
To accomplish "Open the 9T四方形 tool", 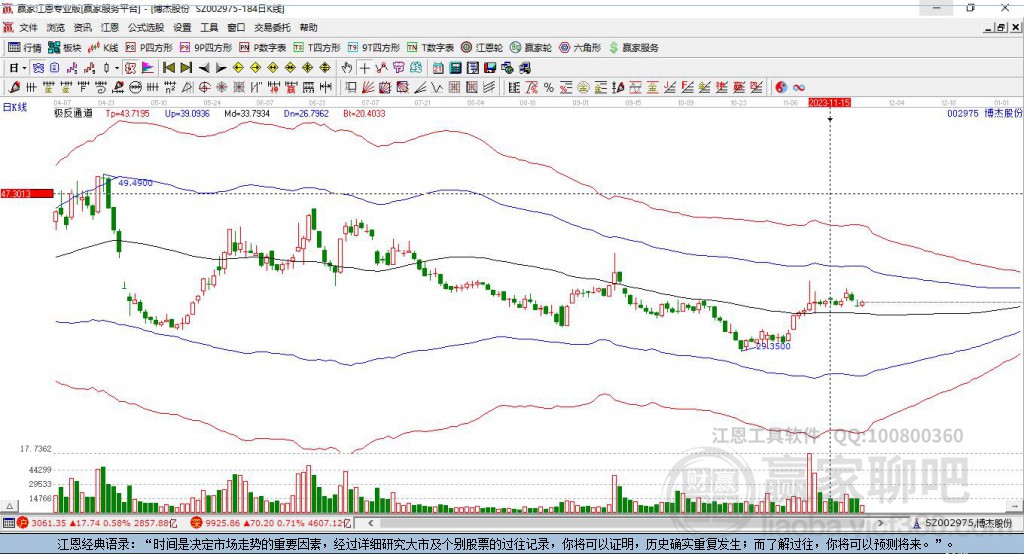I will (x=374, y=48).
